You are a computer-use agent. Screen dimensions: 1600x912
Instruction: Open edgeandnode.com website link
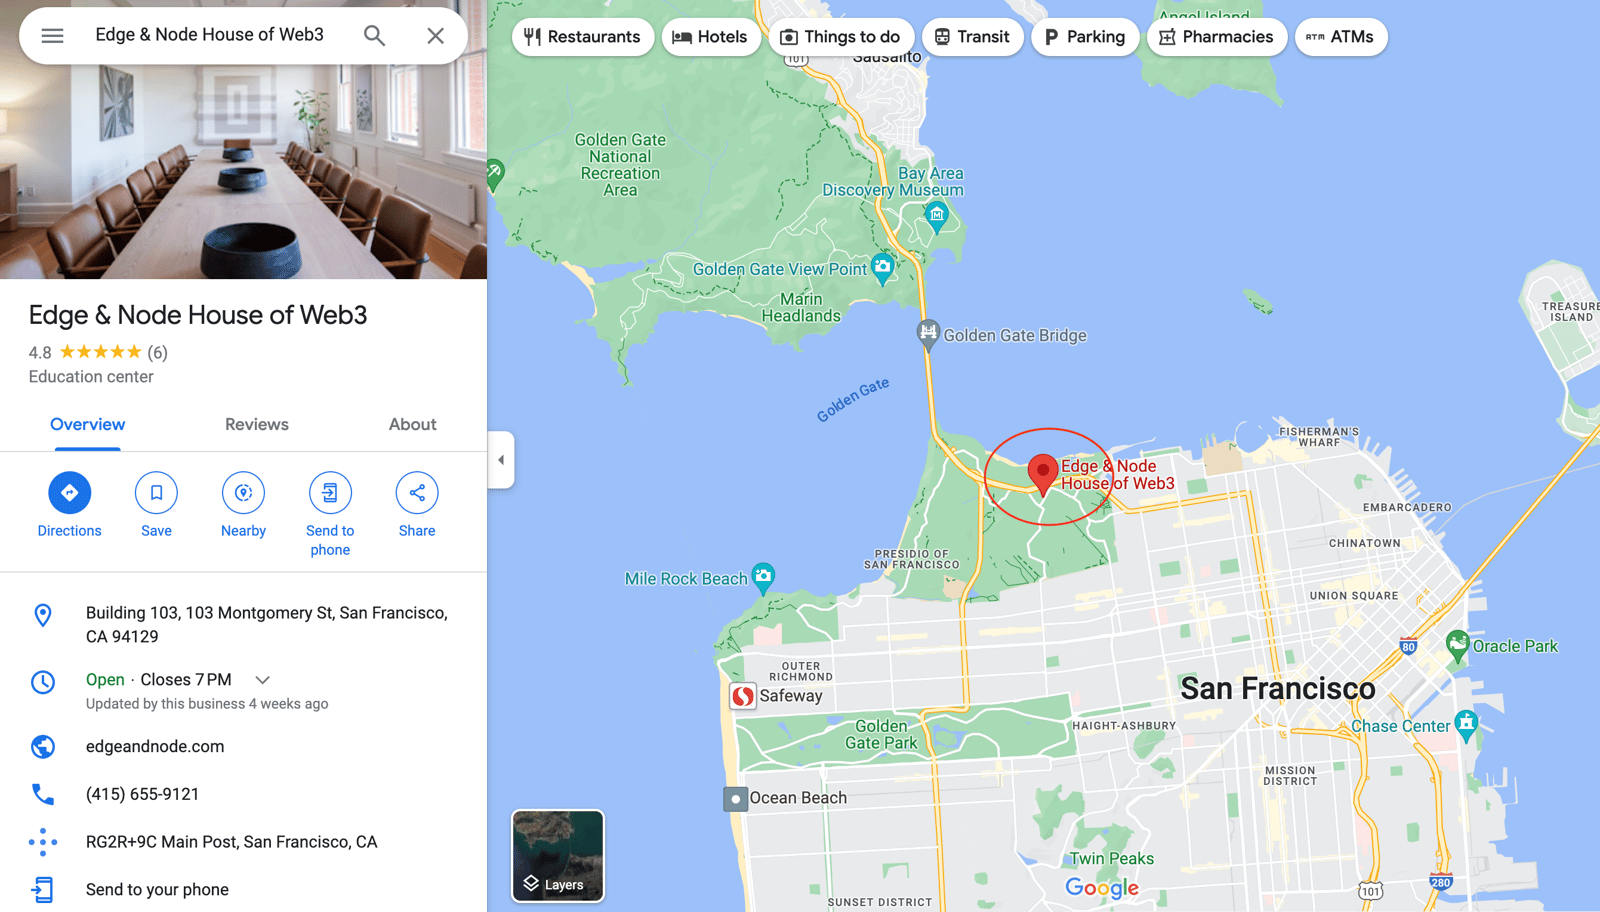click(x=155, y=747)
